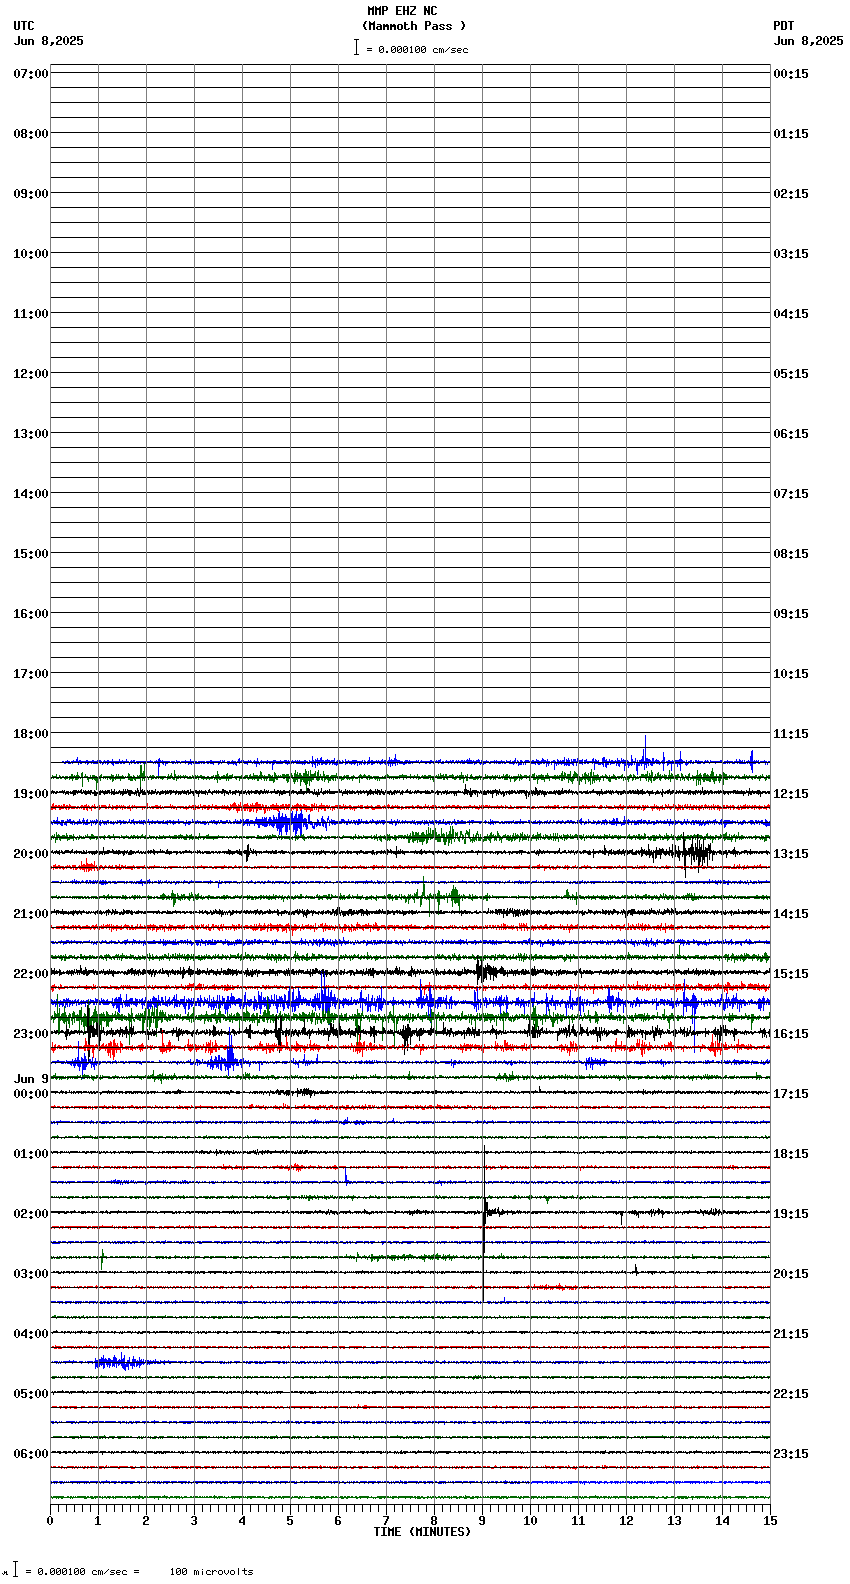850x1584 pixels.
Task: Click the "11:15" PDT time label
Action: 791,734
